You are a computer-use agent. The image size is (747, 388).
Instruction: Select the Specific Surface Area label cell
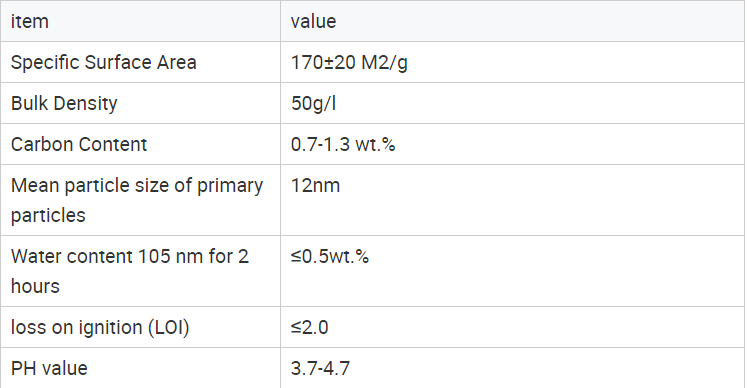point(141,62)
